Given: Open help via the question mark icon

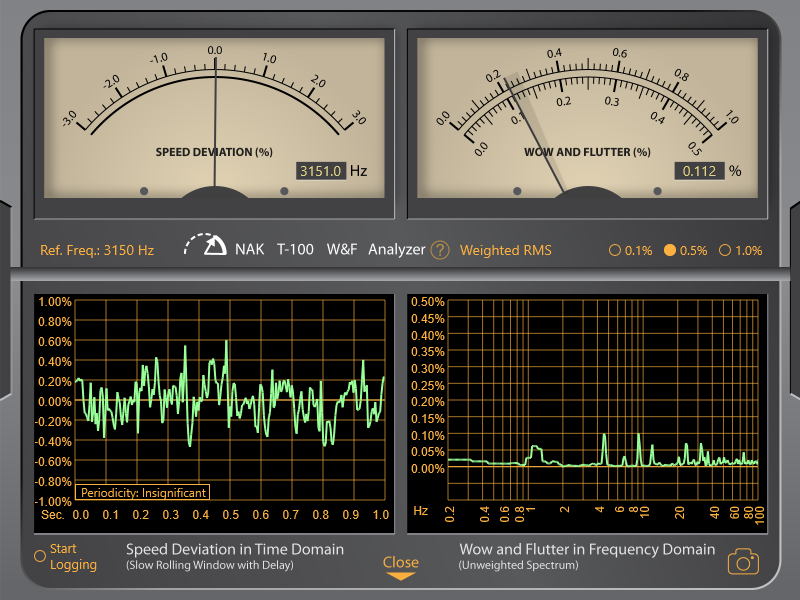Looking at the screenshot, I should coord(440,250).
